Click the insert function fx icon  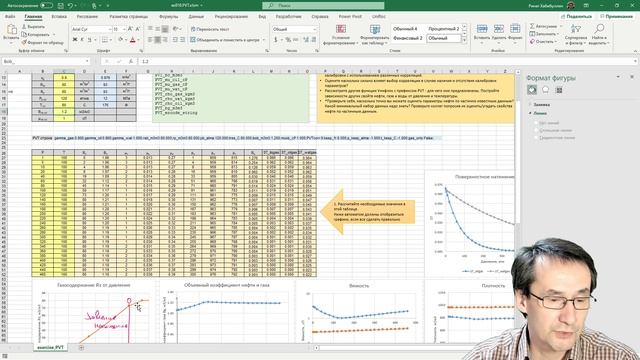(x=131, y=61)
